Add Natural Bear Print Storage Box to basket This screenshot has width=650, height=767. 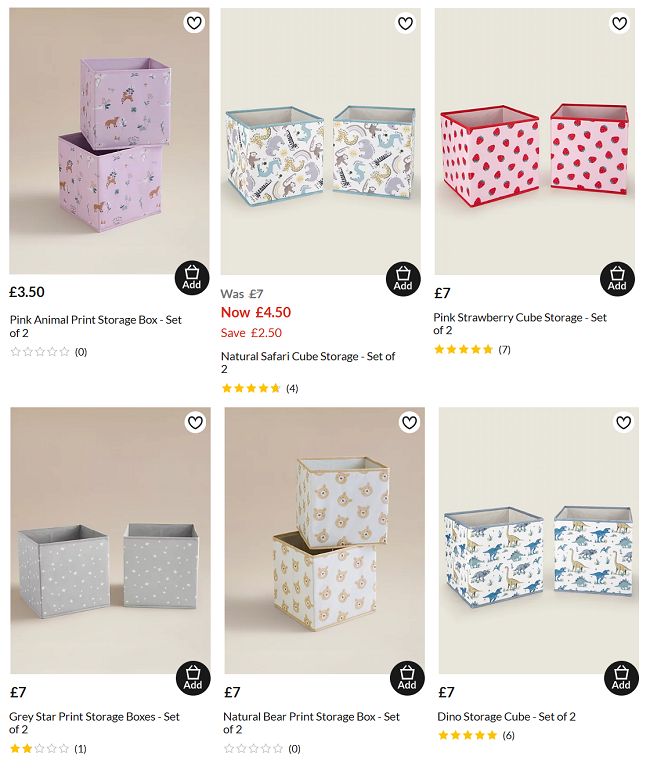[x=407, y=678]
